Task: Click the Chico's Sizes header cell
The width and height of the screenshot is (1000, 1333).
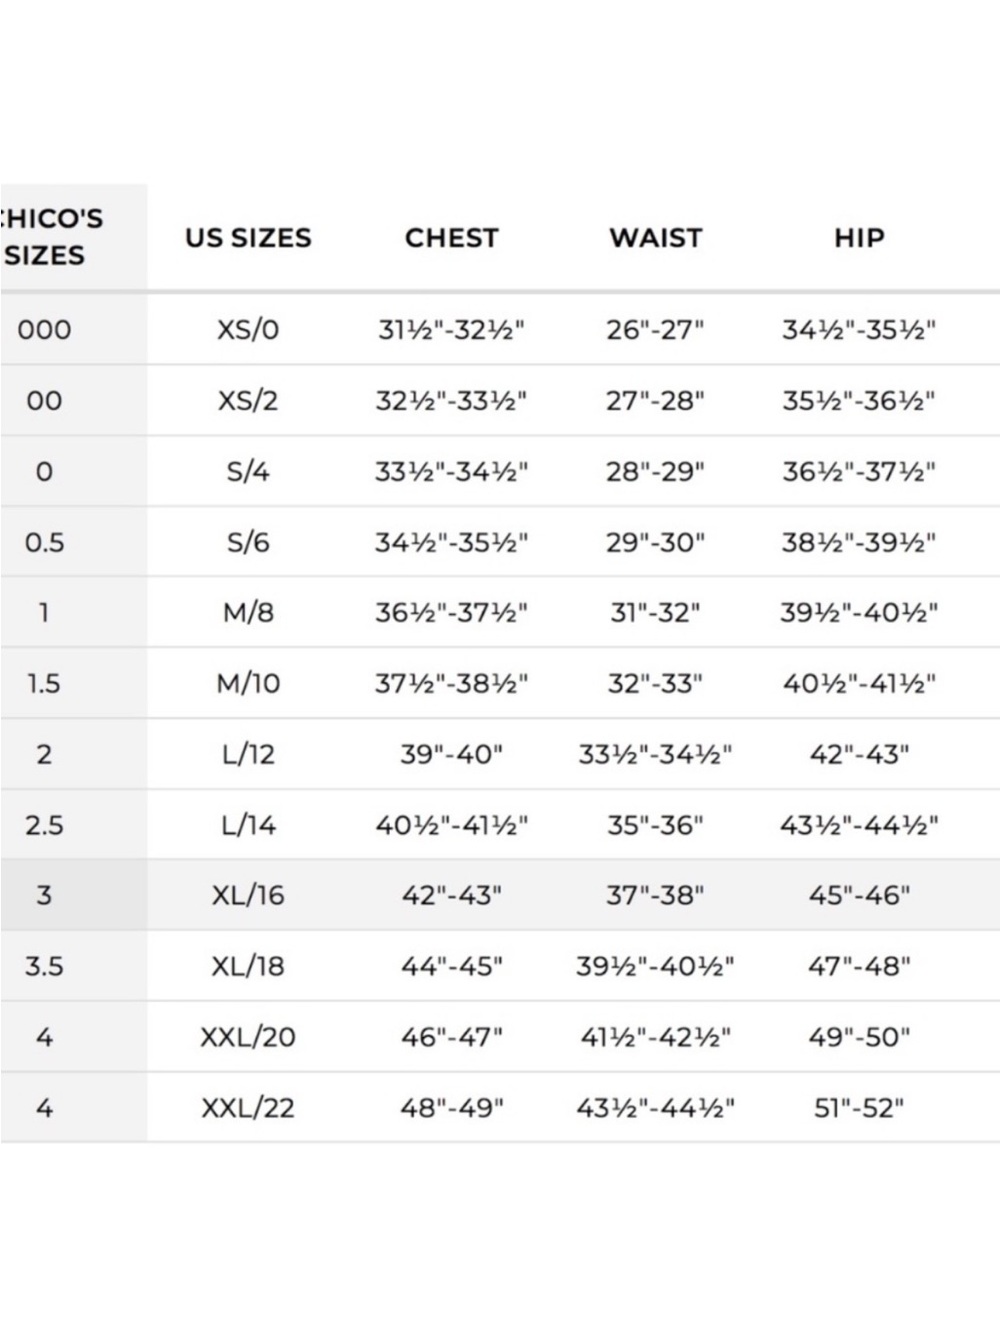Action: point(73,237)
